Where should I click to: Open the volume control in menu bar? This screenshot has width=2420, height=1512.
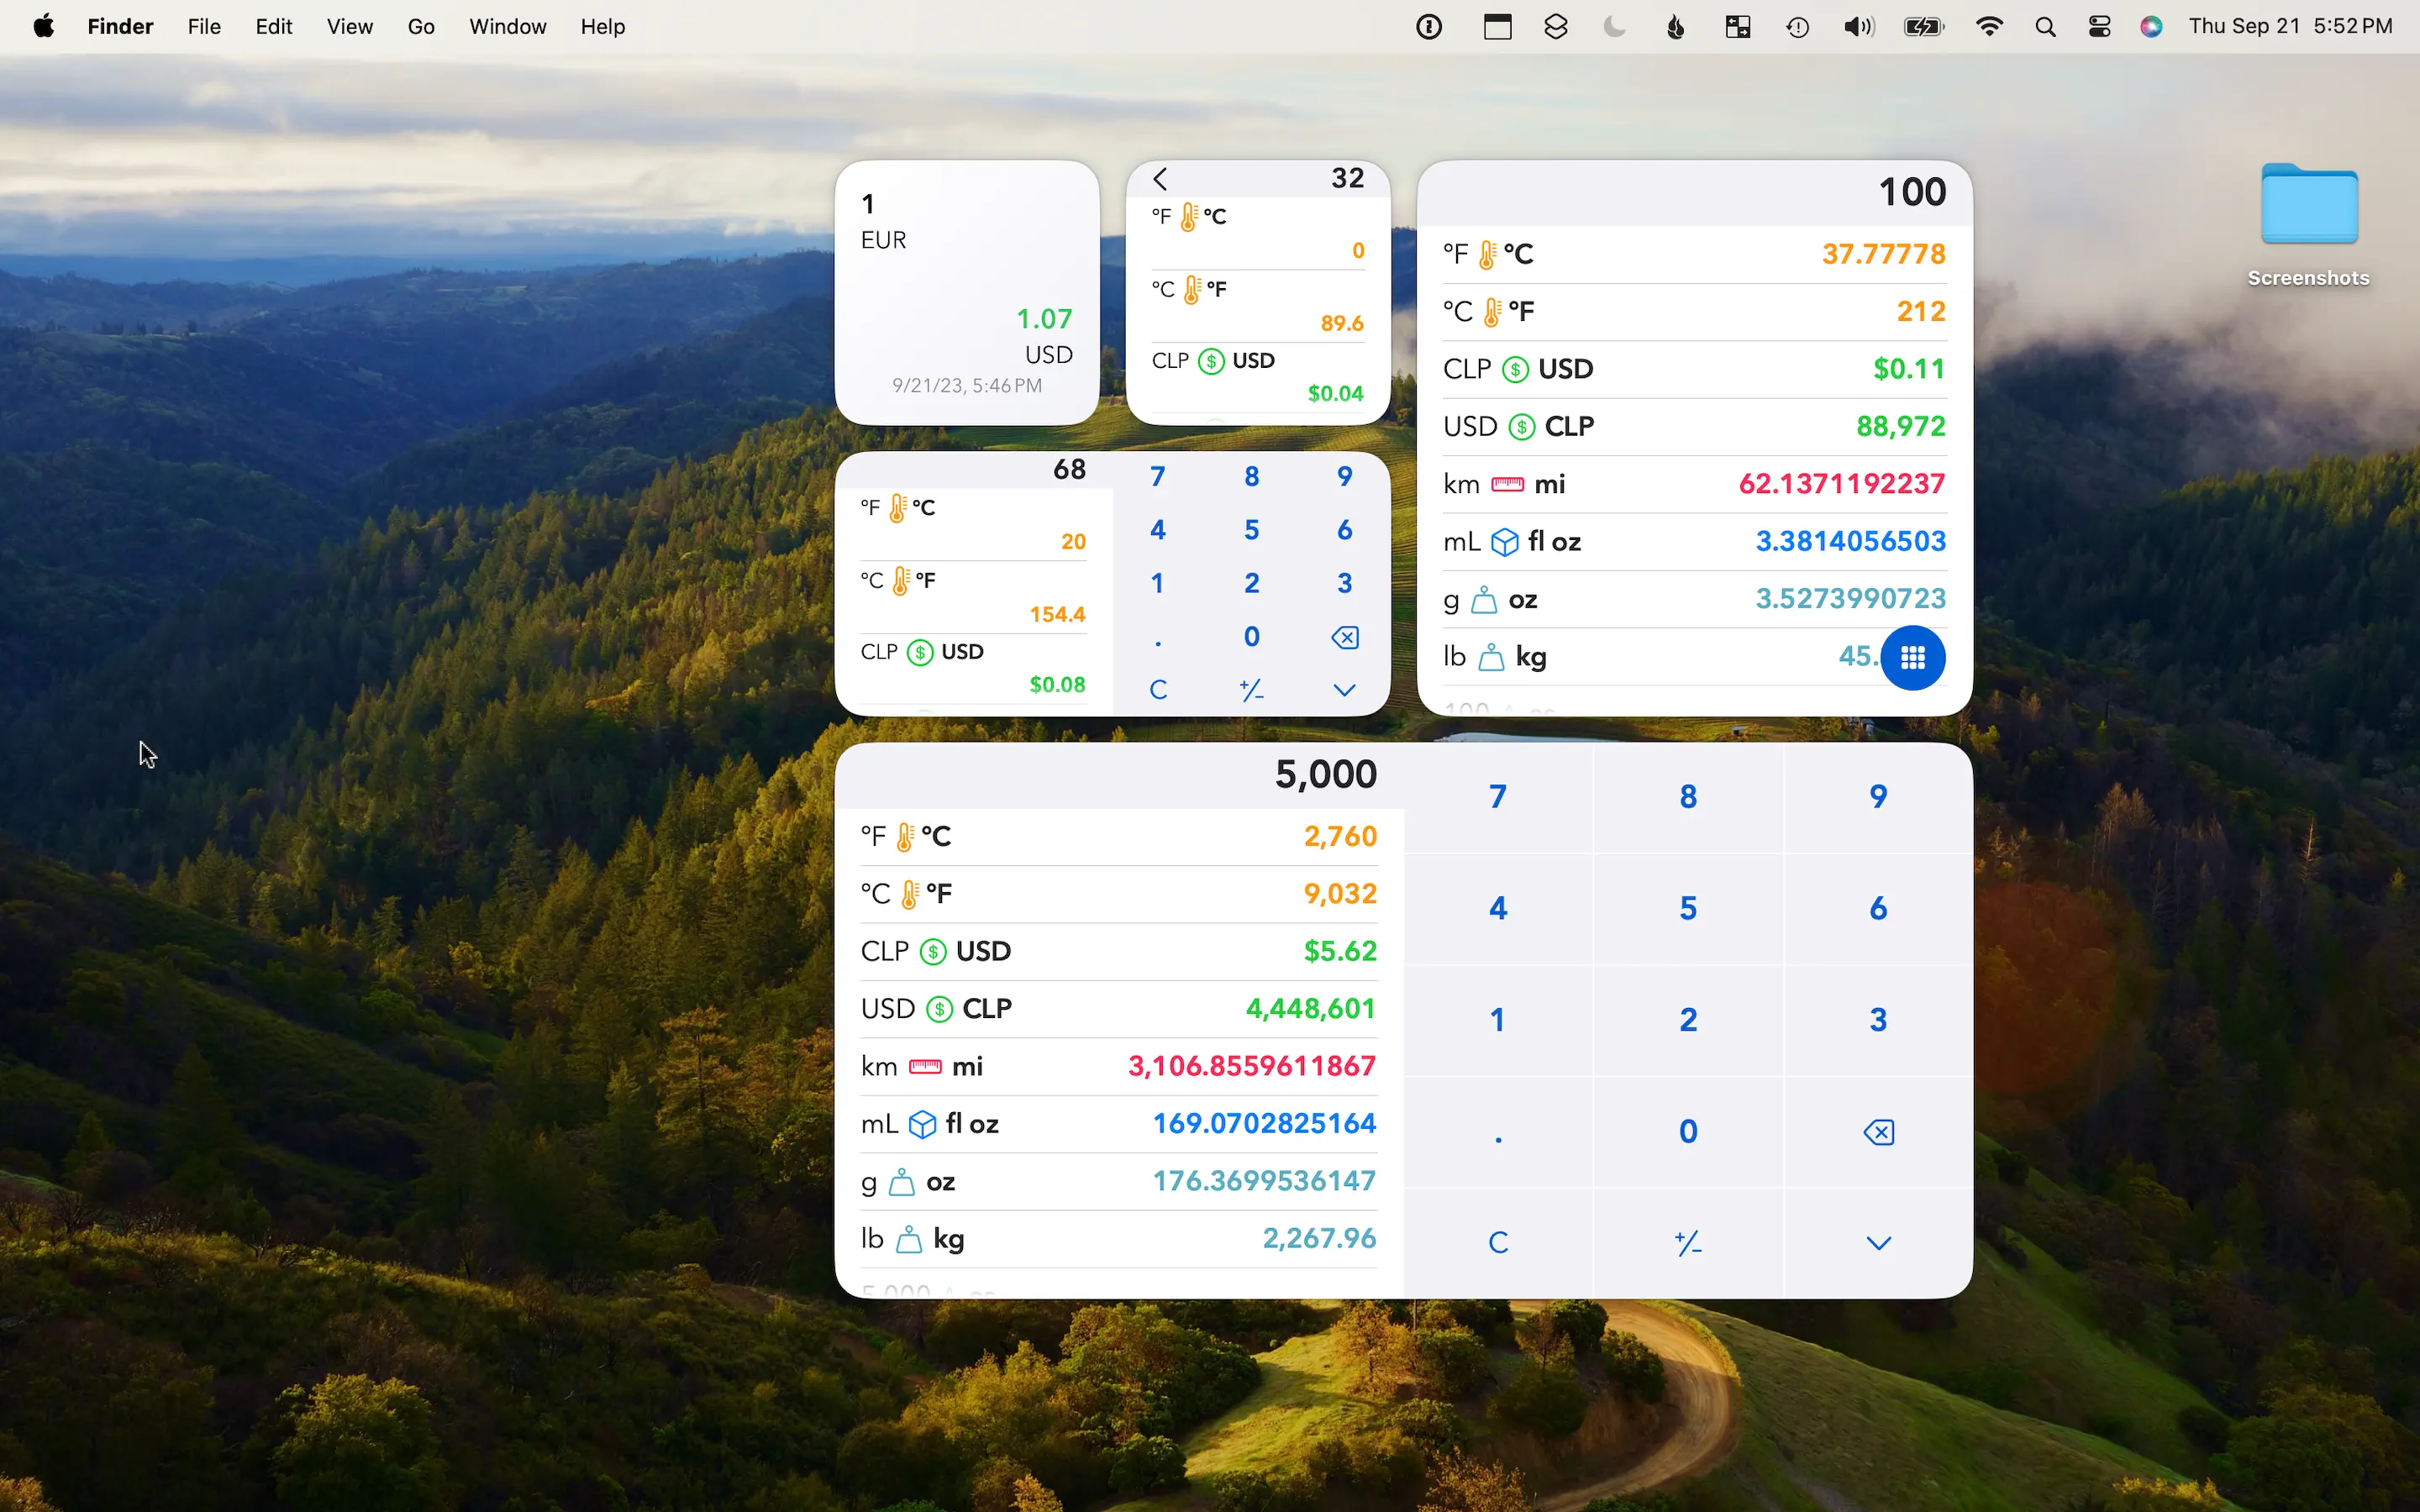point(1858,27)
